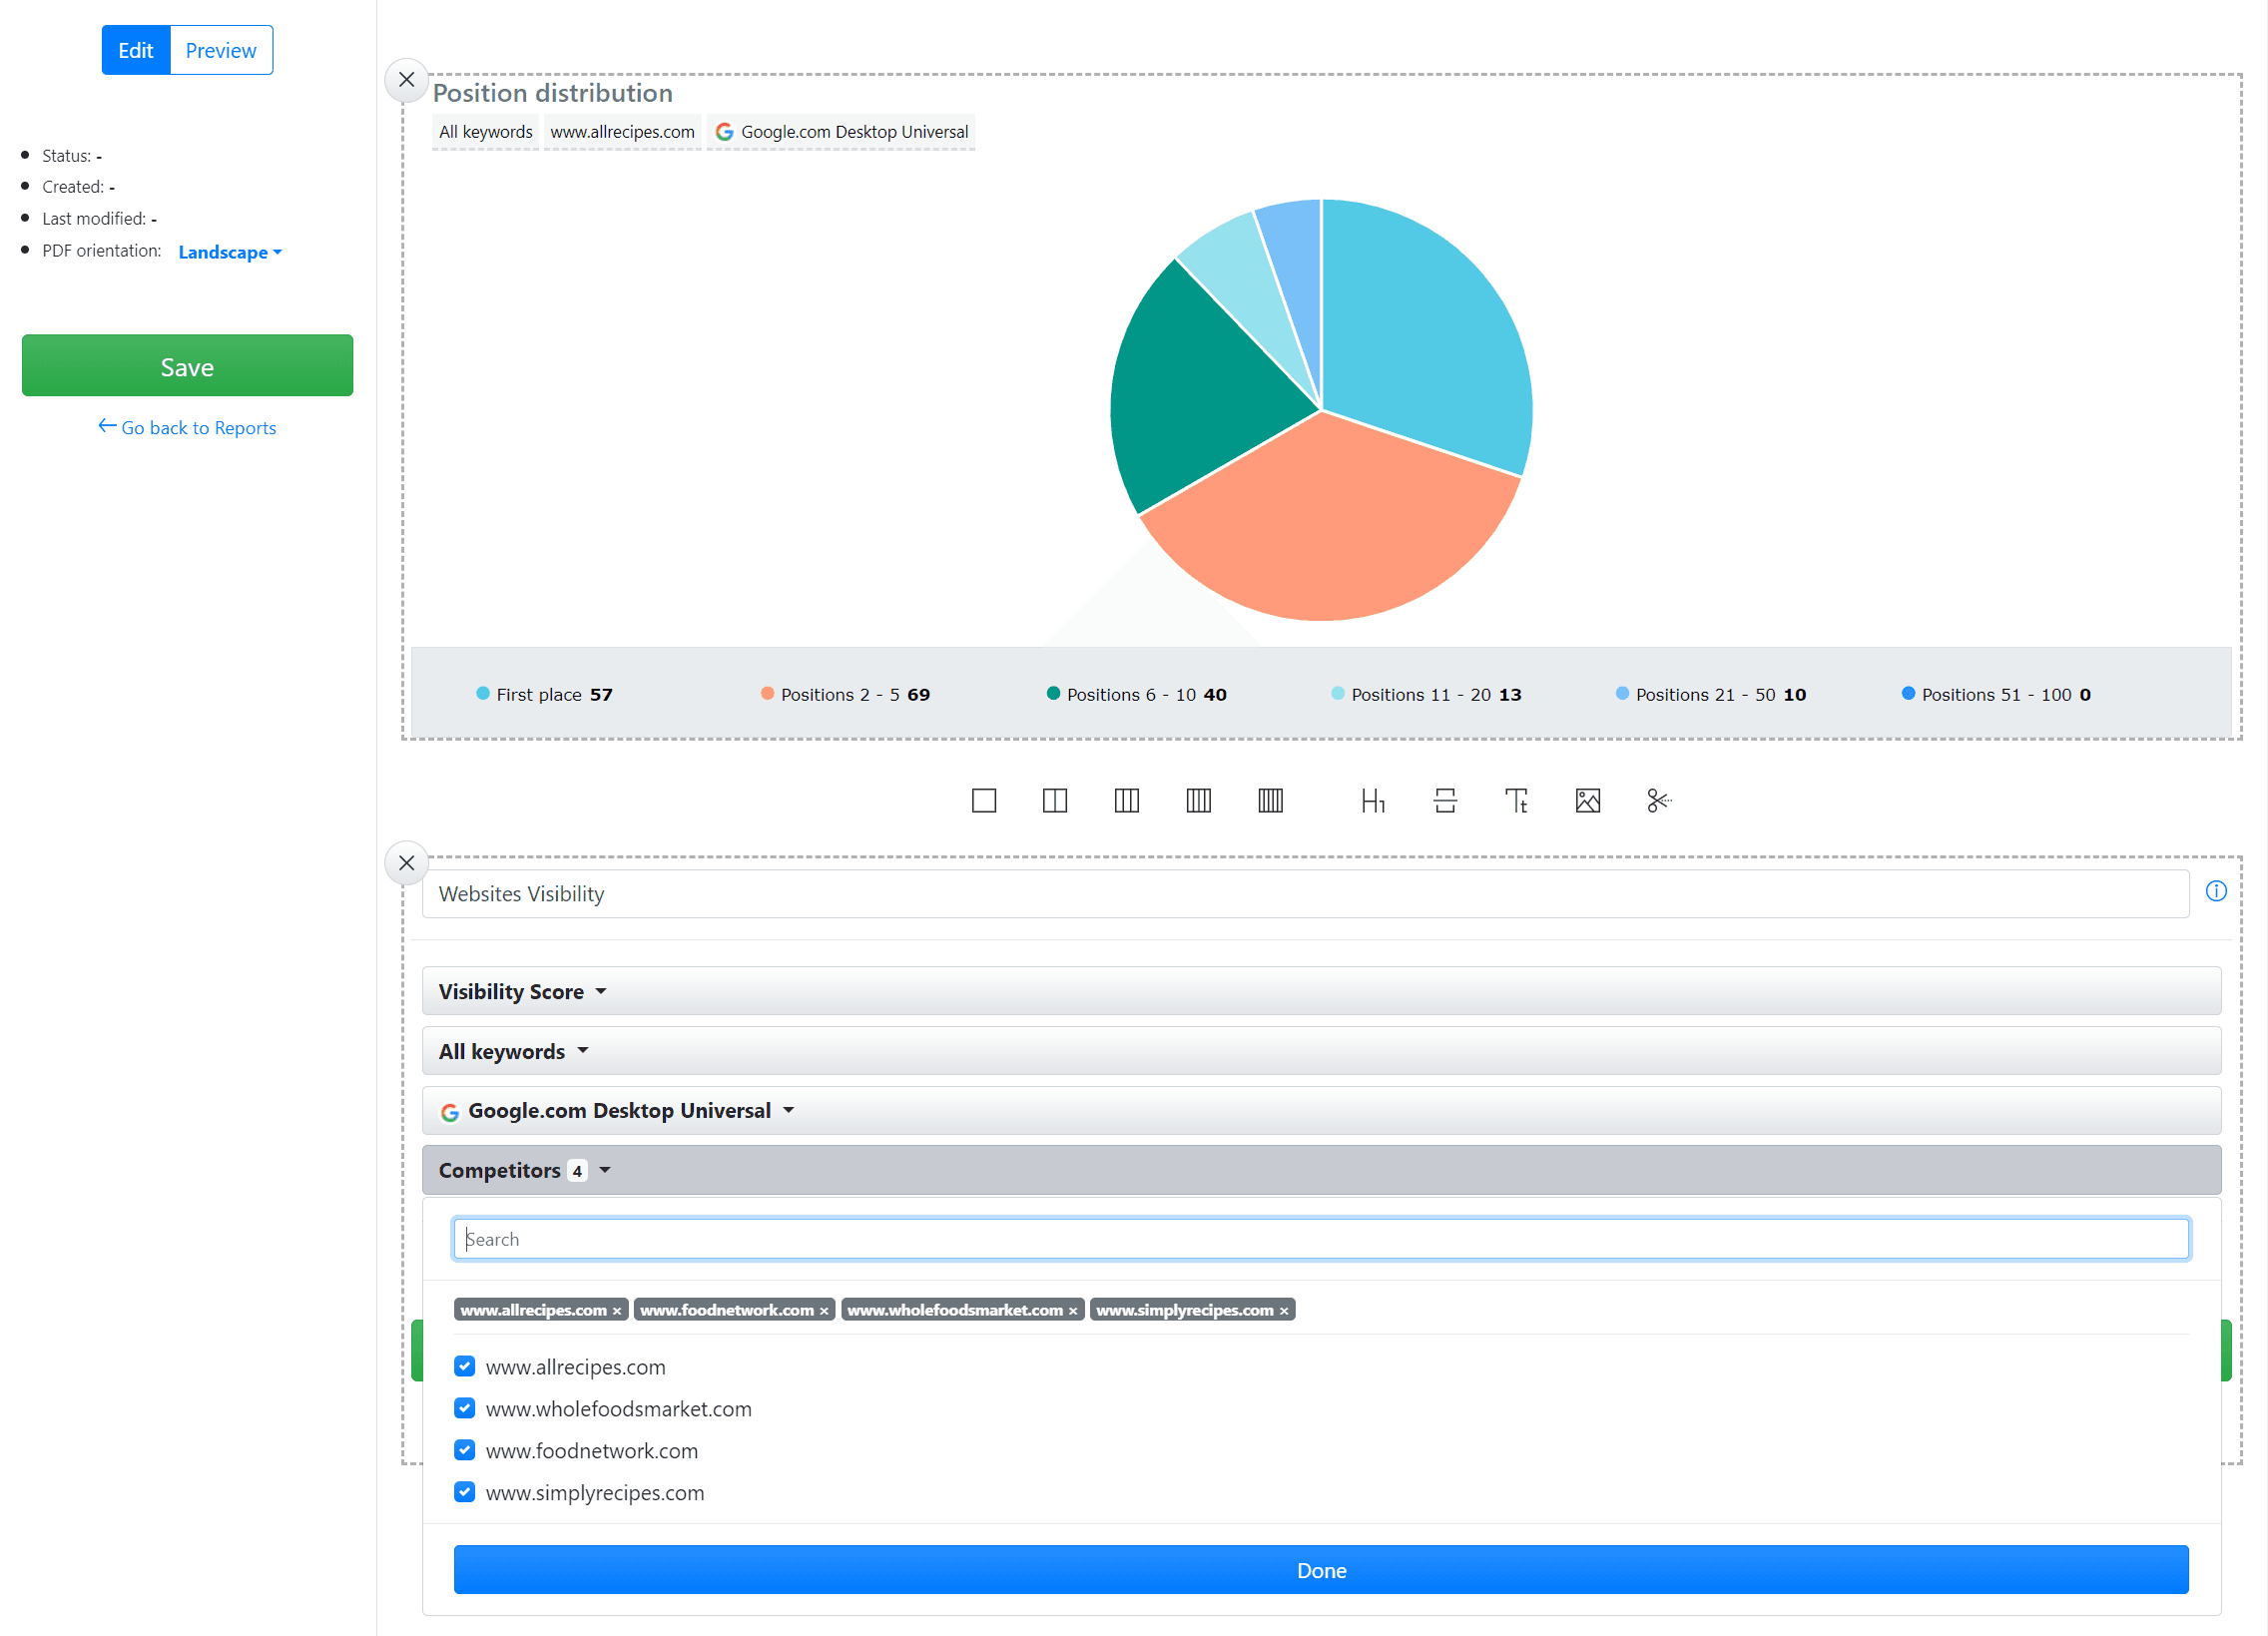This screenshot has width=2268, height=1636.
Task: Click the Positions 11 - 20 legend entry
Action: 1426,695
